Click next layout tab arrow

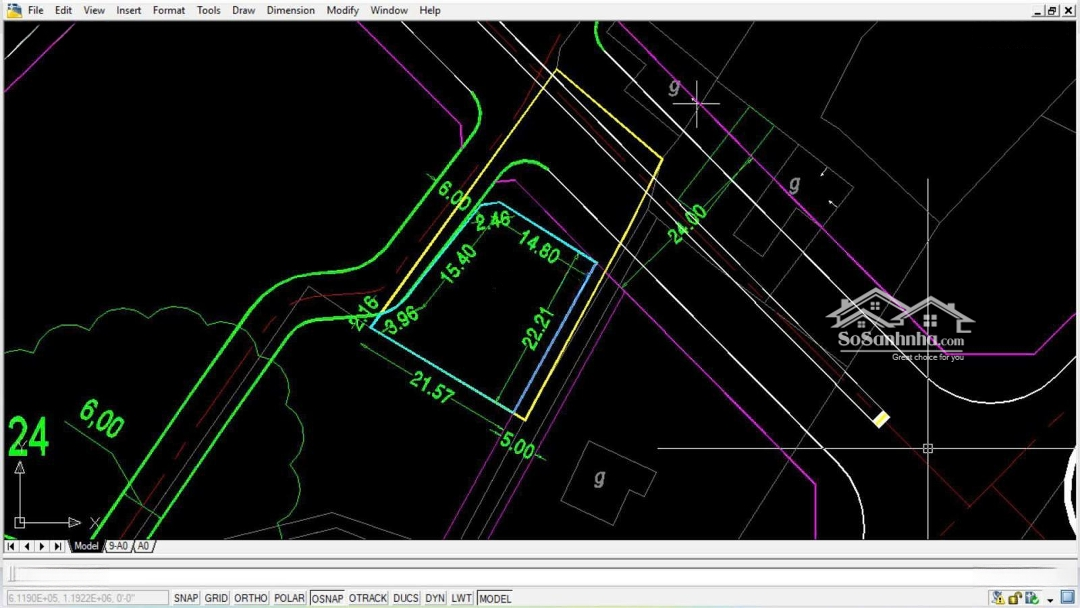coord(42,546)
